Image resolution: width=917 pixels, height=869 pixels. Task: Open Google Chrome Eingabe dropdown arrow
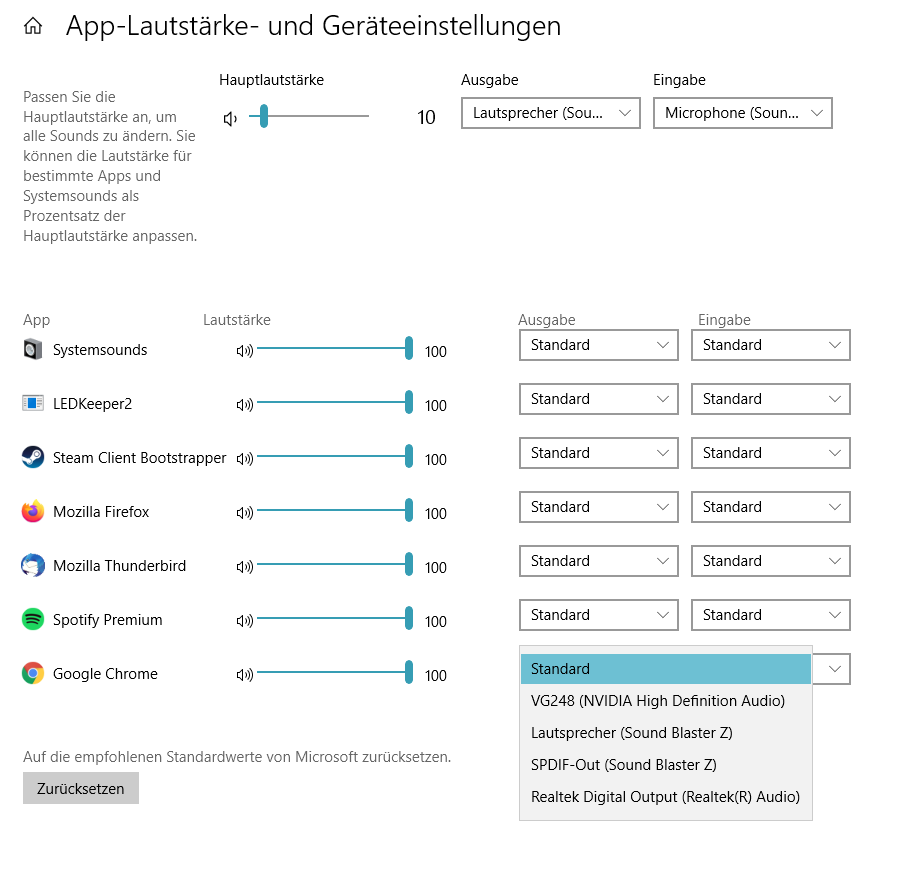point(835,669)
